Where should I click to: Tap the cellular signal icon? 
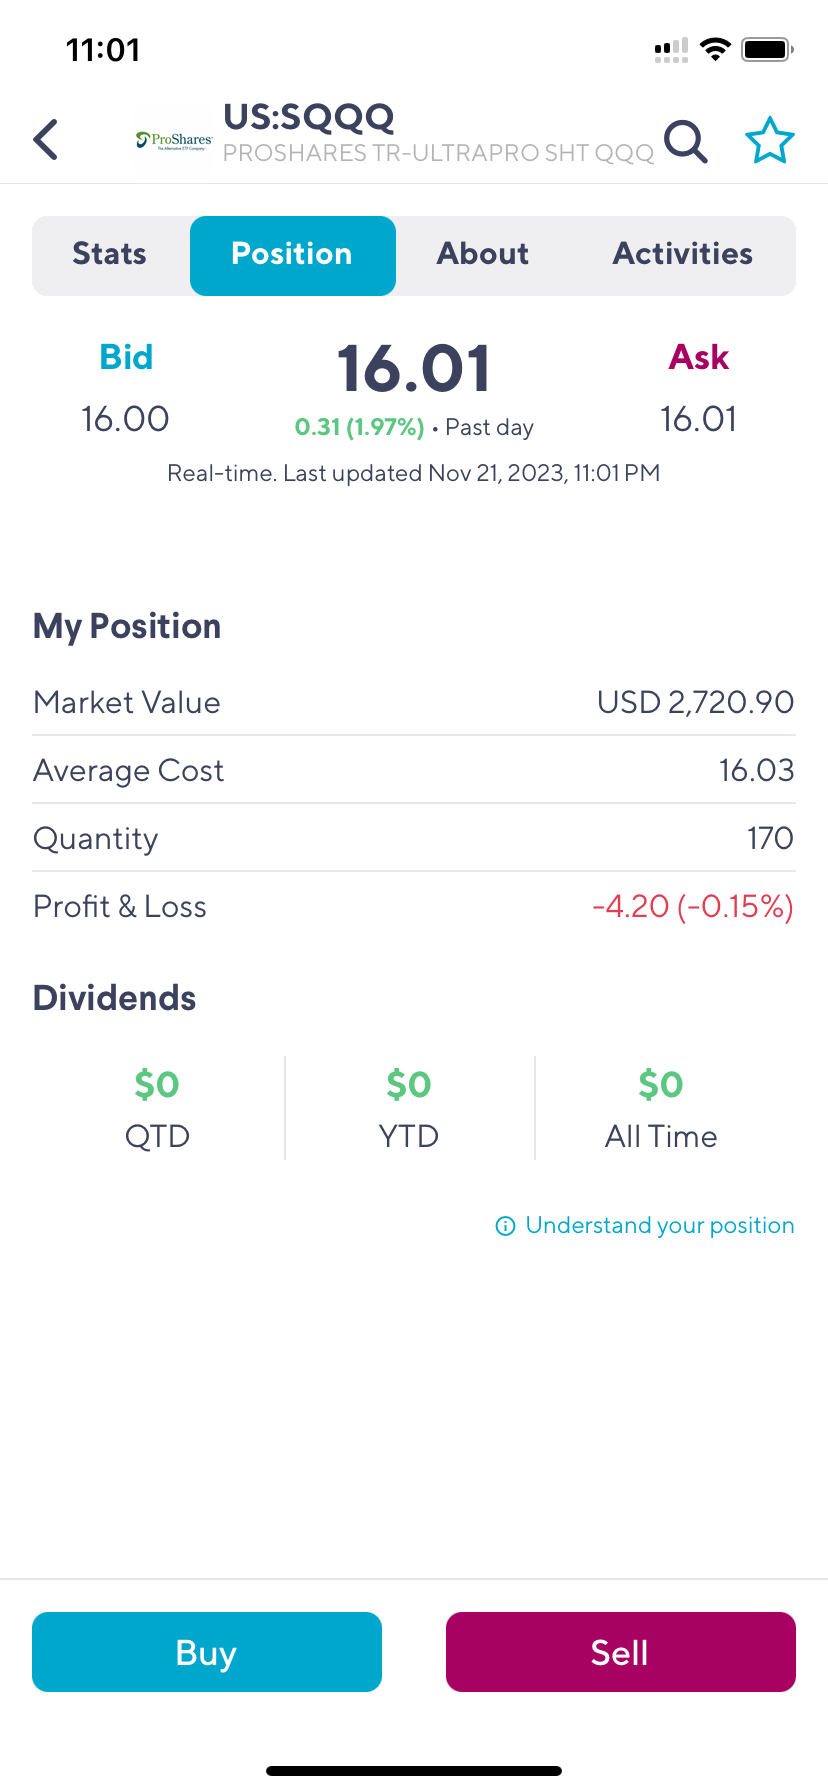click(x=671, y=50)
